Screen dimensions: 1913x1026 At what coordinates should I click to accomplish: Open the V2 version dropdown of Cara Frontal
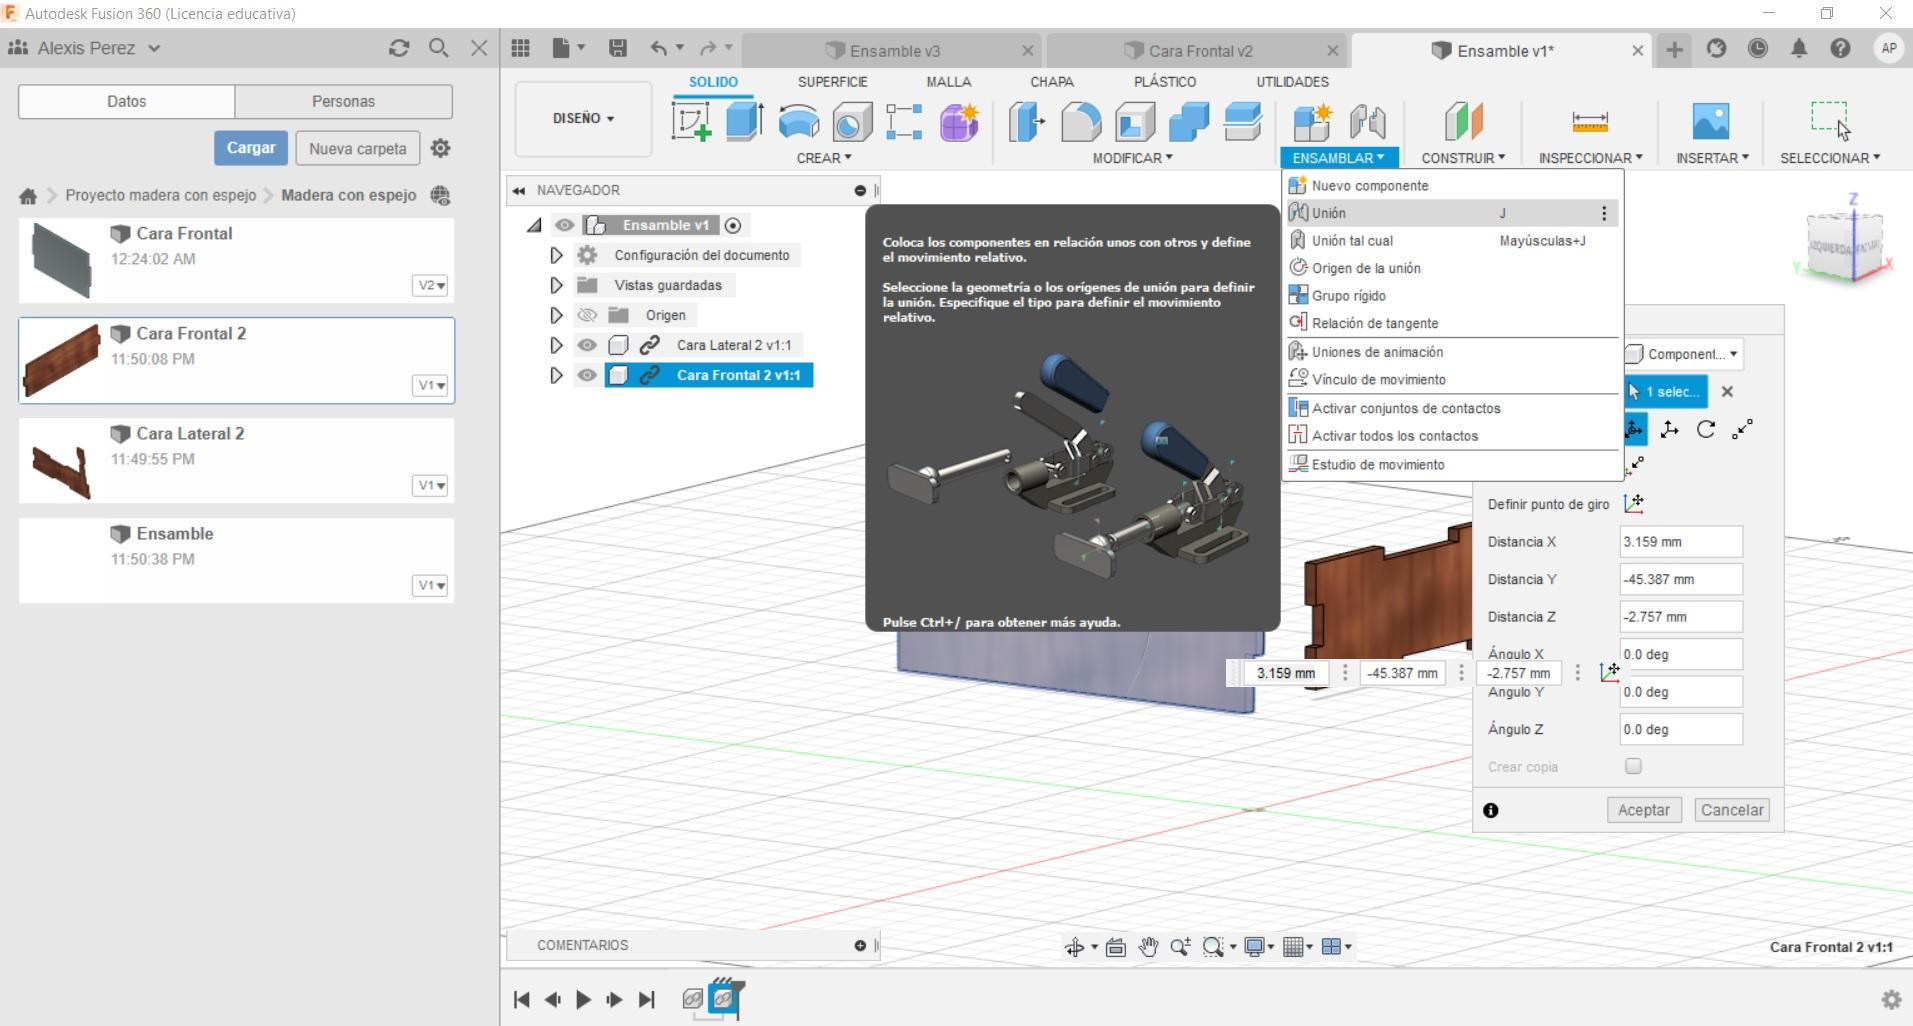431,285
